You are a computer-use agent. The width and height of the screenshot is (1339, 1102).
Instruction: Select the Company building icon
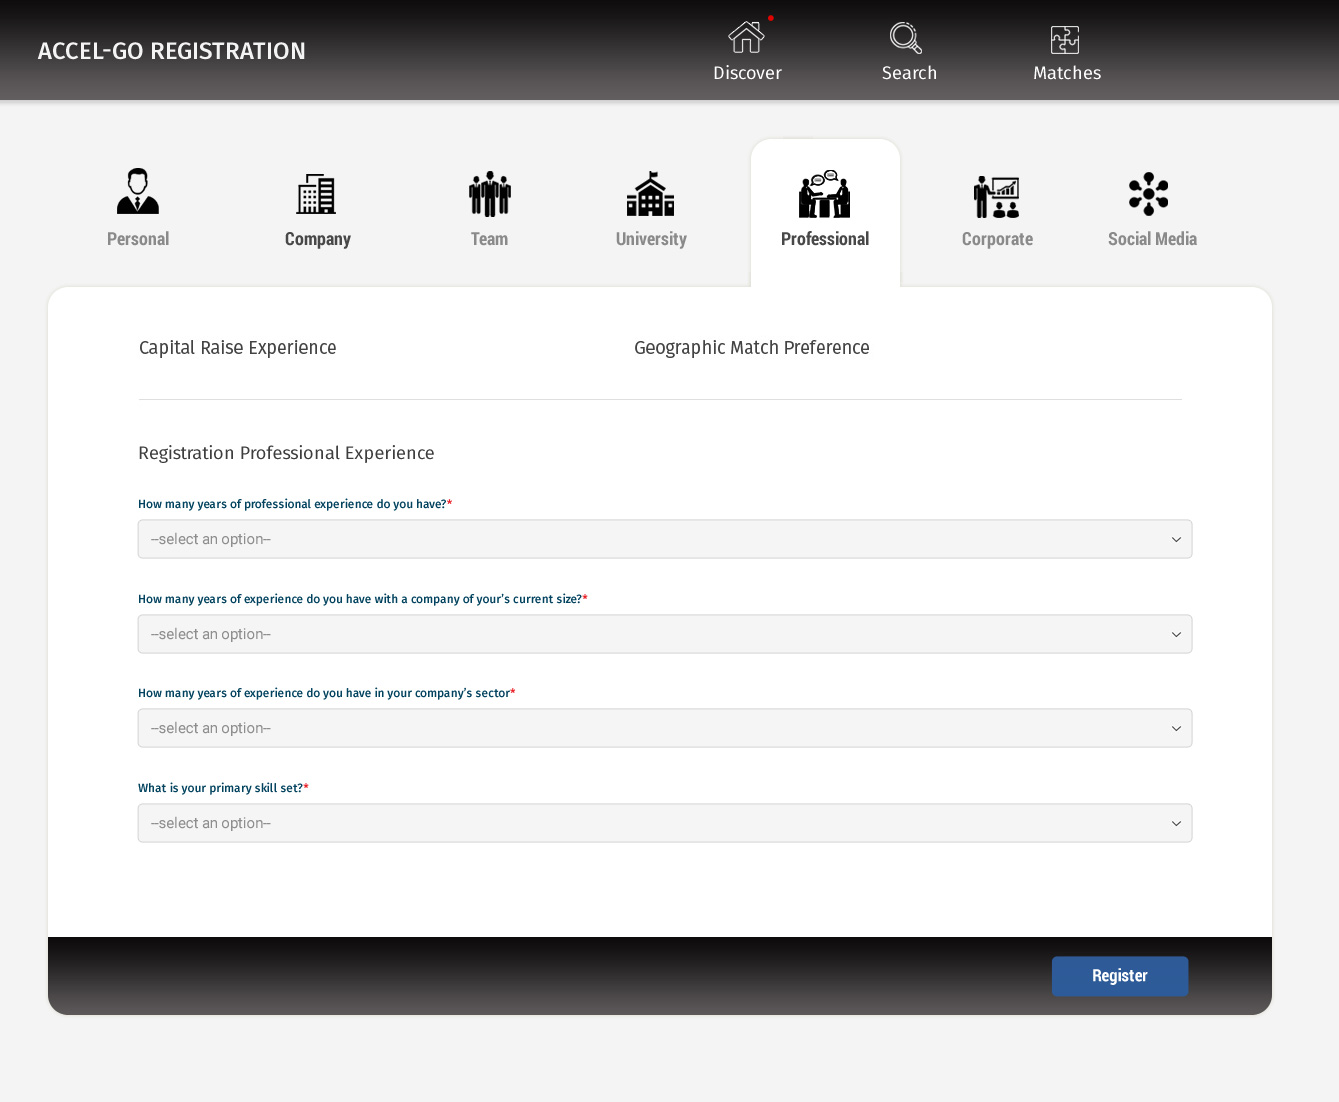tap(316, 194)
